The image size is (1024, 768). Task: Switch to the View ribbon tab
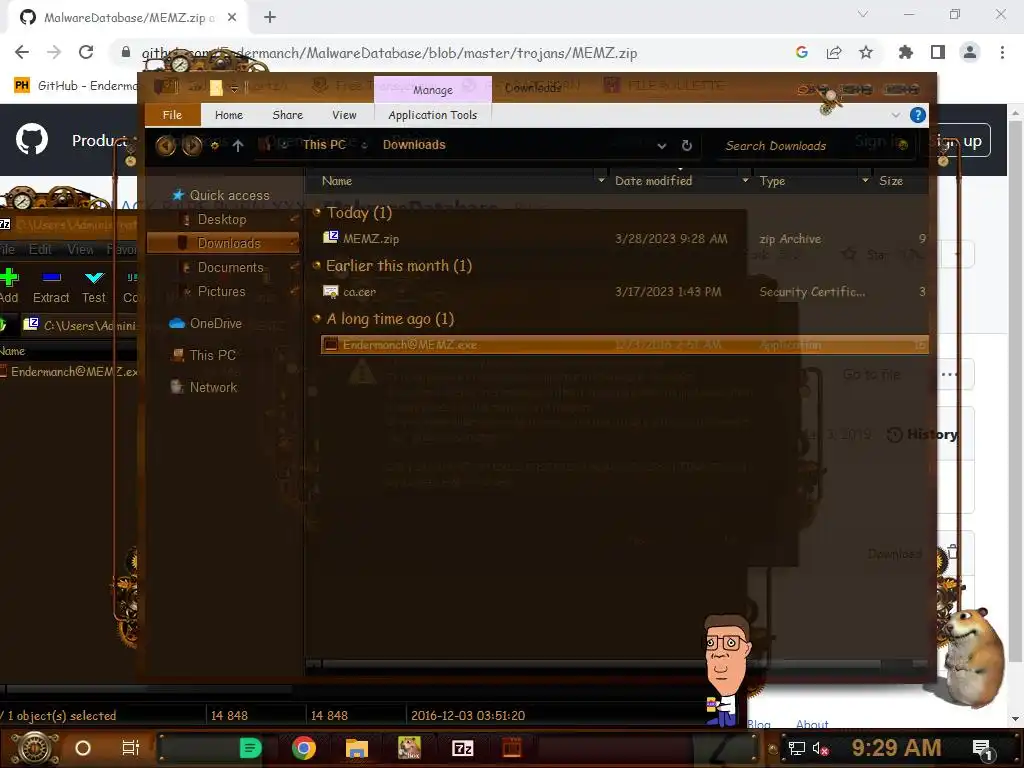pyautogui.click(x=344, y=115)
